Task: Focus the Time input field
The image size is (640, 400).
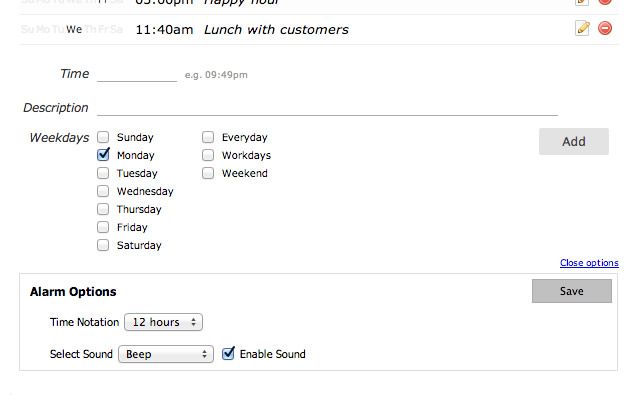Action: tap(137, 74)
